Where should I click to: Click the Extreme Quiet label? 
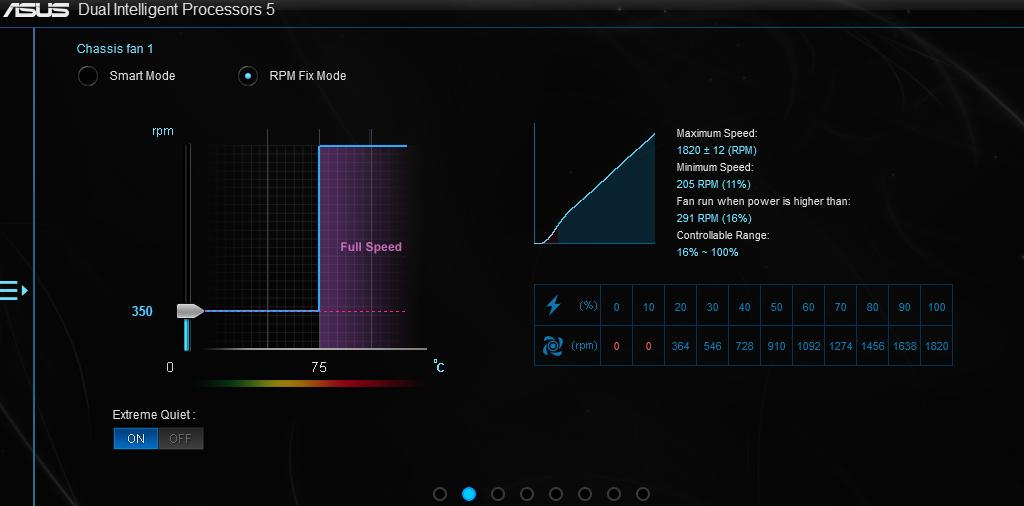pos(154,415)
